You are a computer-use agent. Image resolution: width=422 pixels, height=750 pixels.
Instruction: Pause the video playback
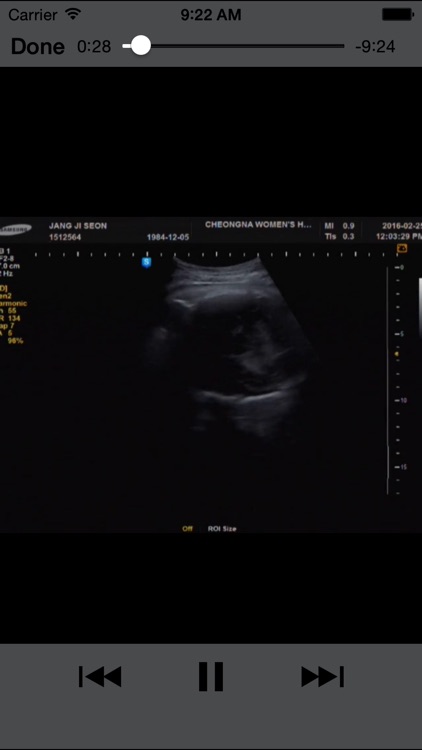coord(211,676)
